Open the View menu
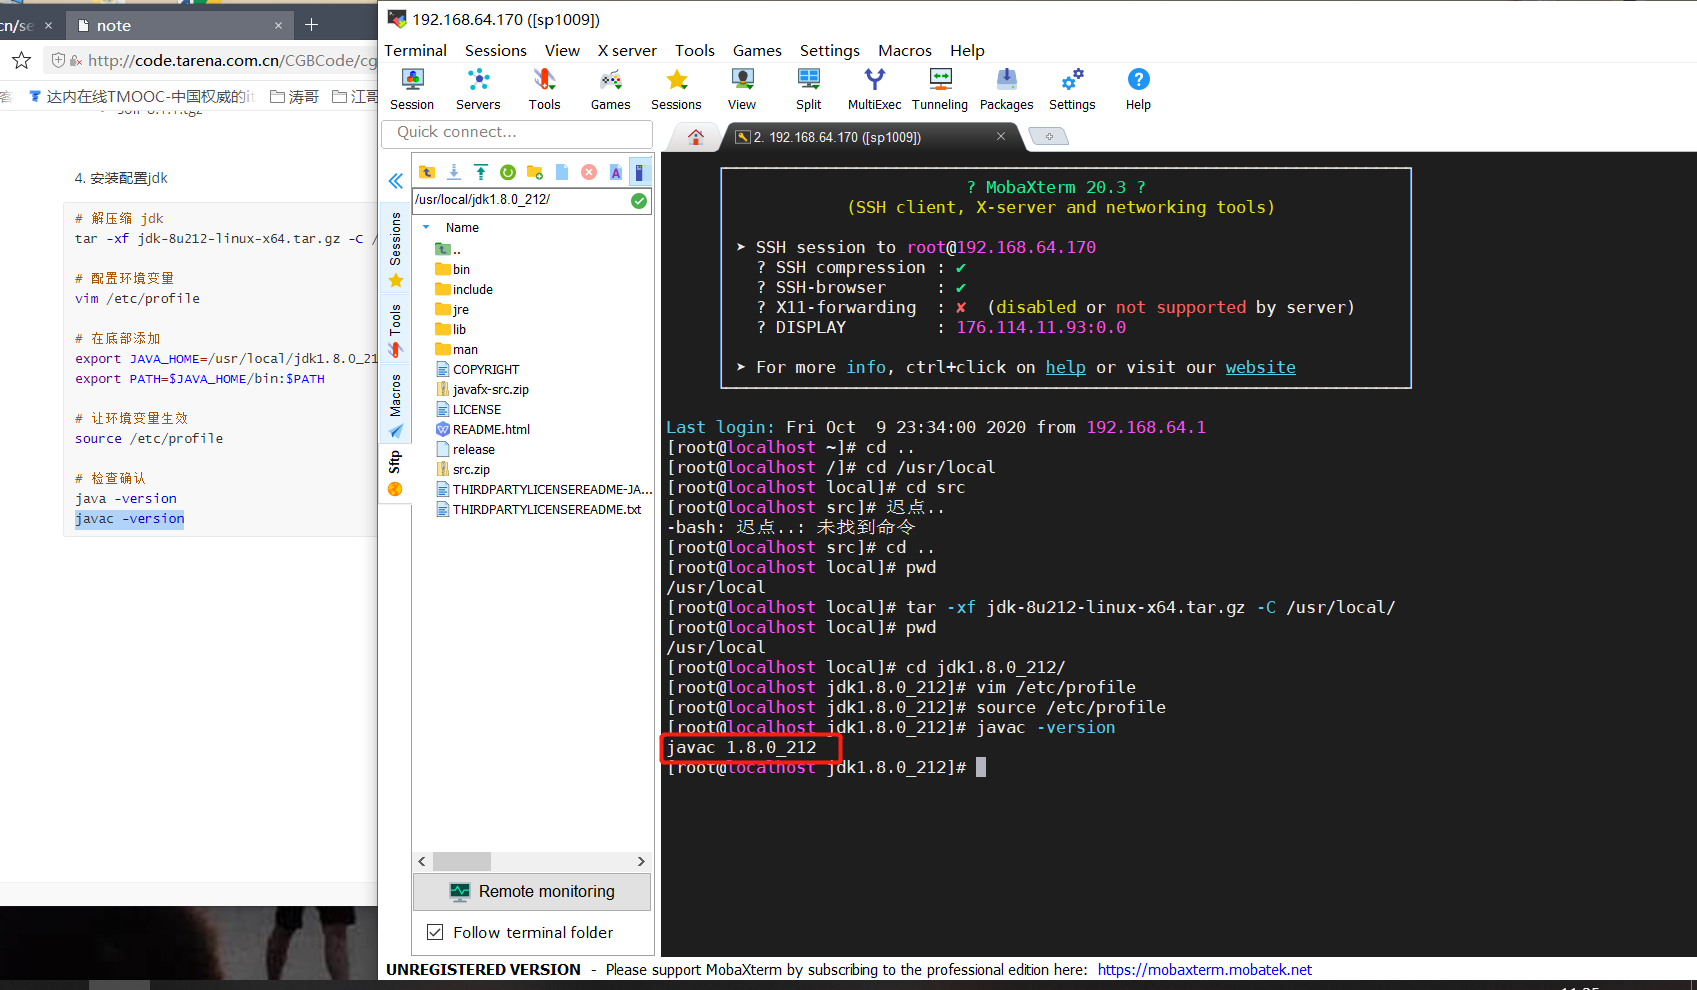 (x=562, y=50)
